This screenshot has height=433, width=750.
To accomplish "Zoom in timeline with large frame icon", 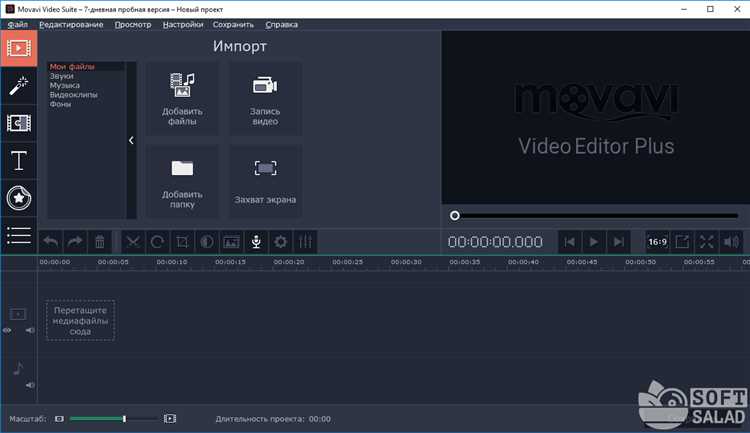I will click(x=170, y=419).
